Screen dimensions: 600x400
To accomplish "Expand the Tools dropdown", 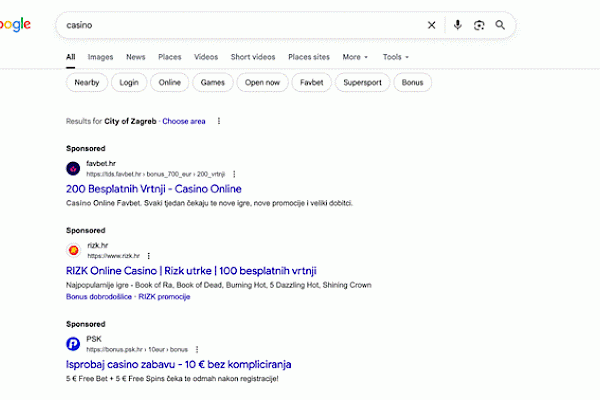I will [x=394, y=57].
